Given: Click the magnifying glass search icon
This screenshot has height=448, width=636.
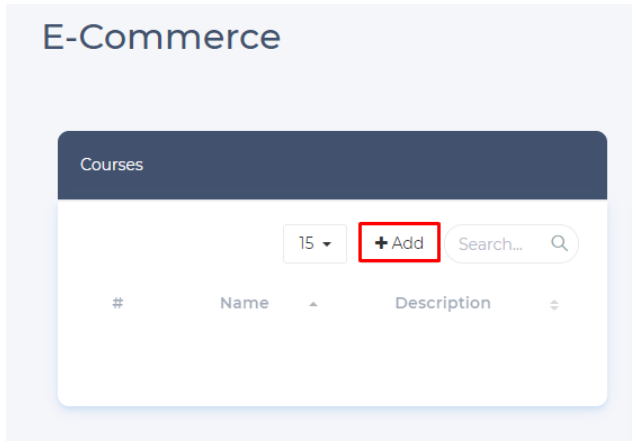Looking at the screenshot, I should [559, 243].
